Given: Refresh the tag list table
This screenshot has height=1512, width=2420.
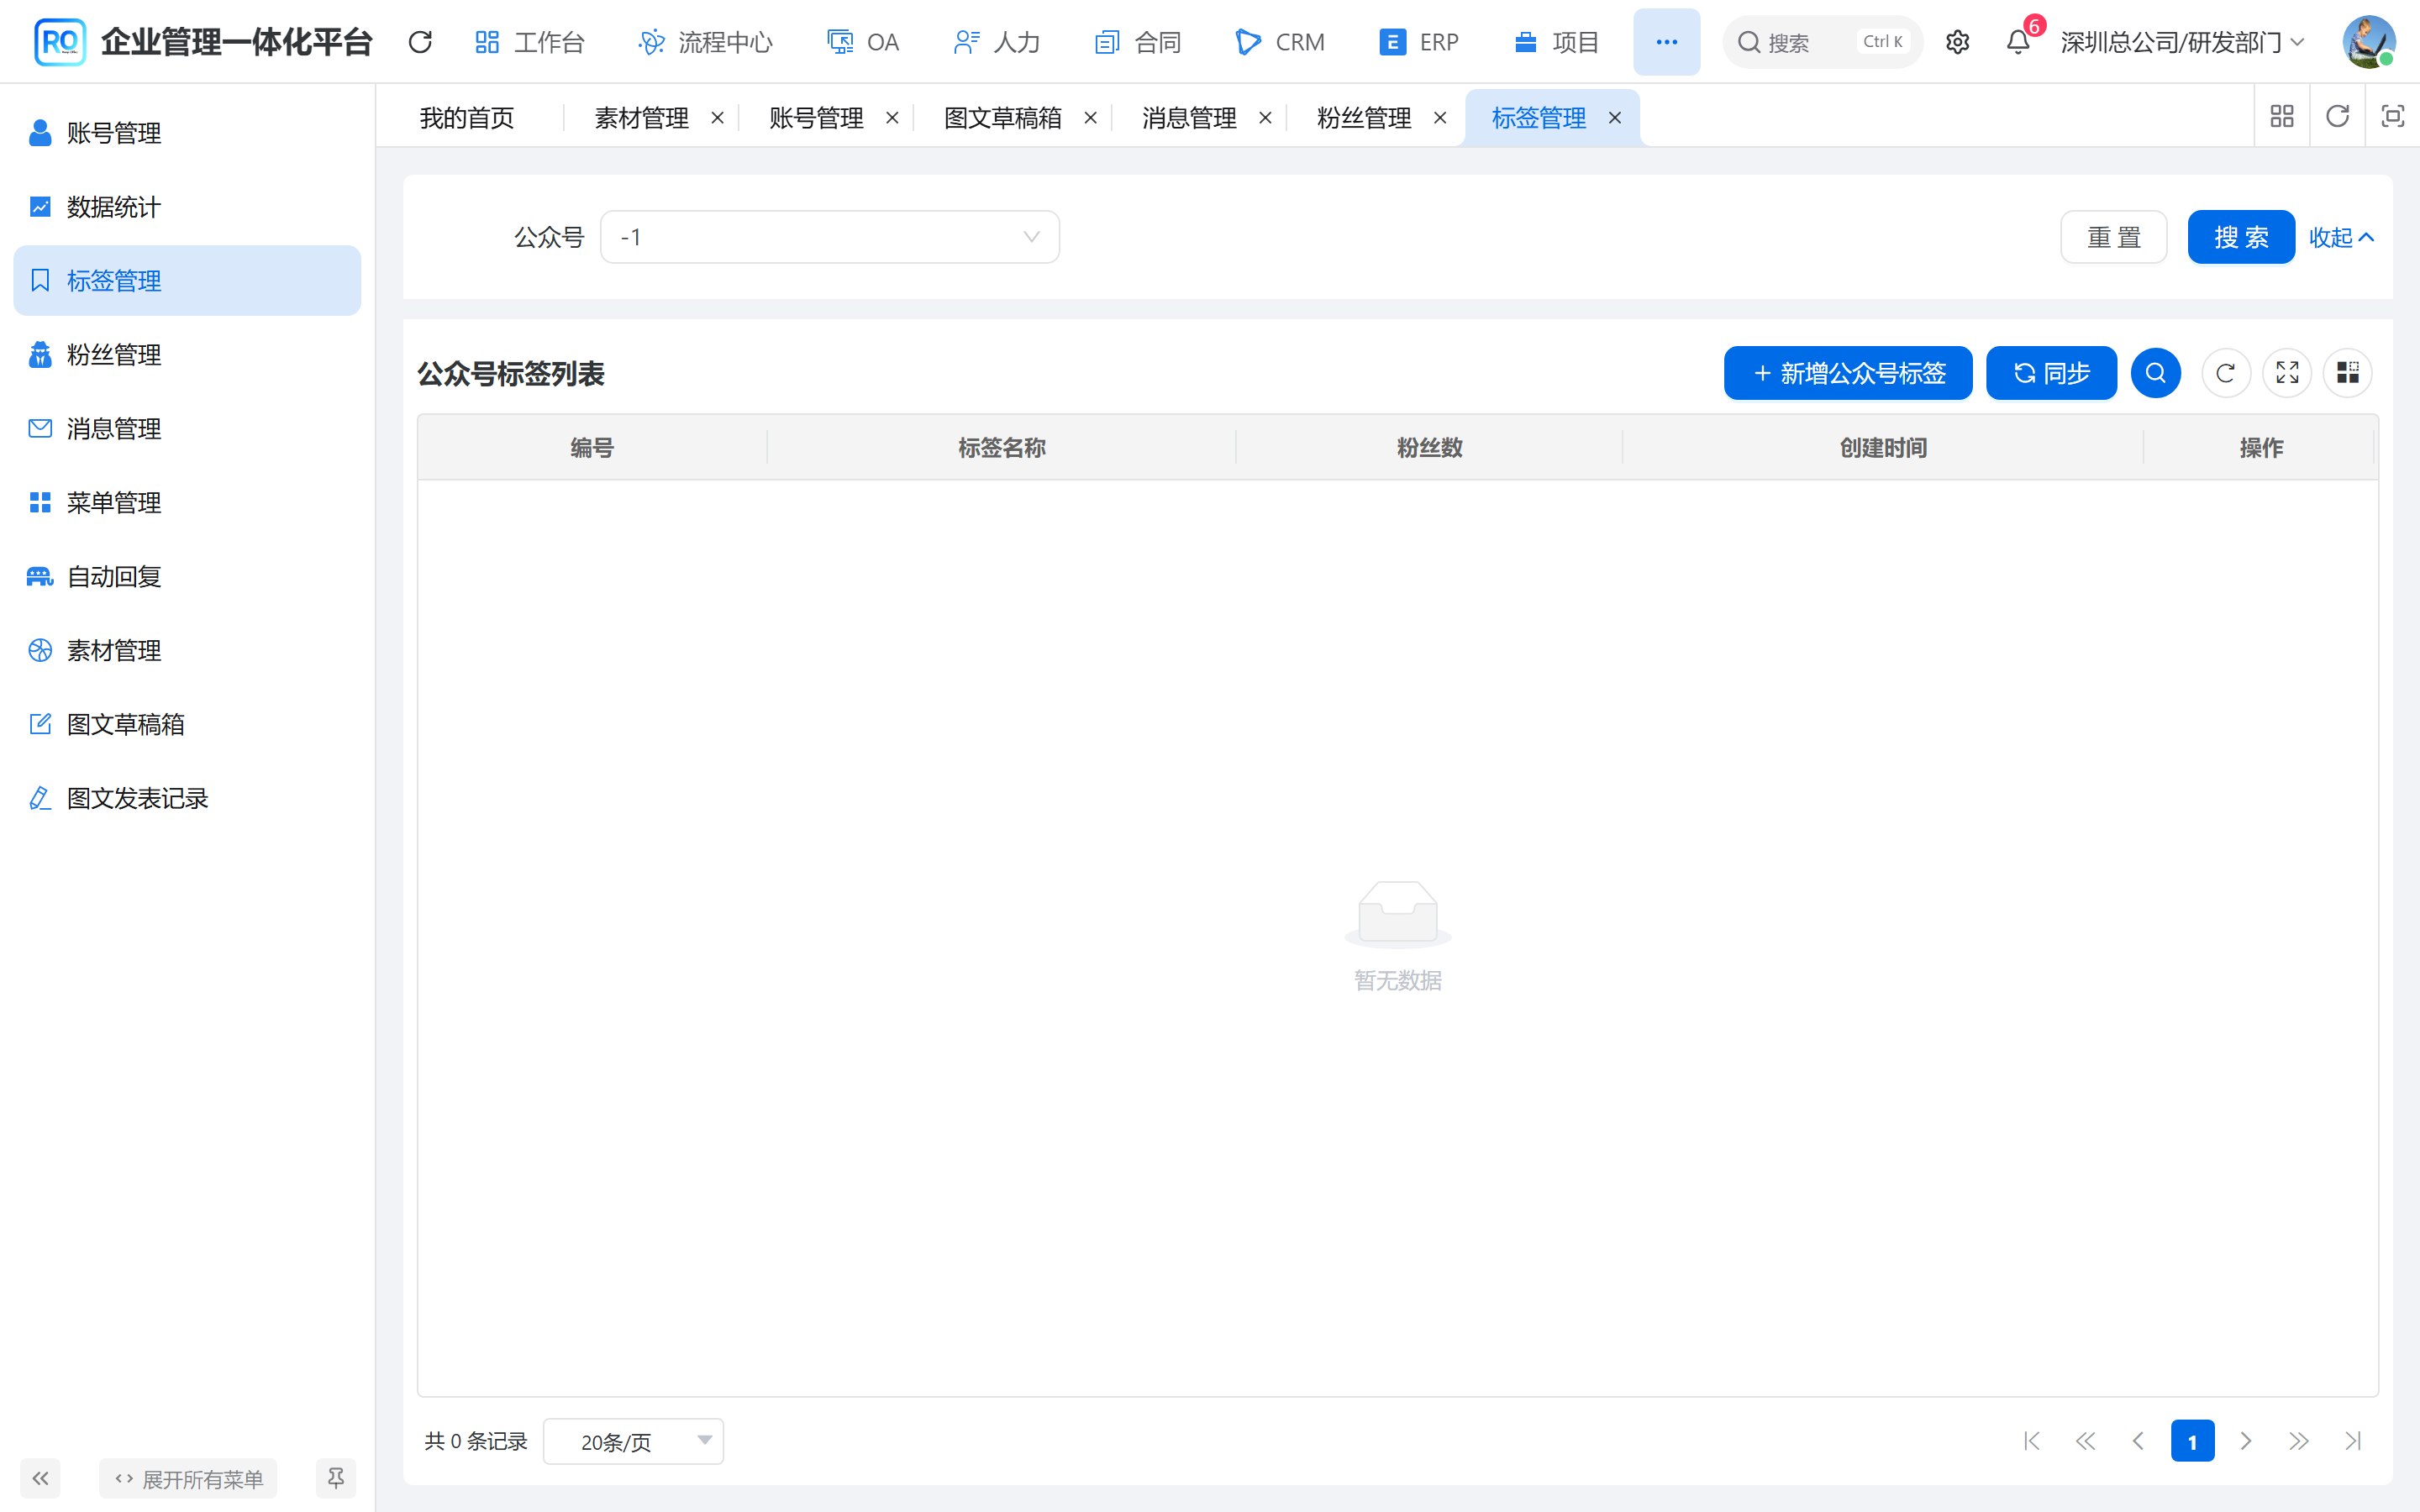Looking at the screenshot, I should (x=2225, y=373).
